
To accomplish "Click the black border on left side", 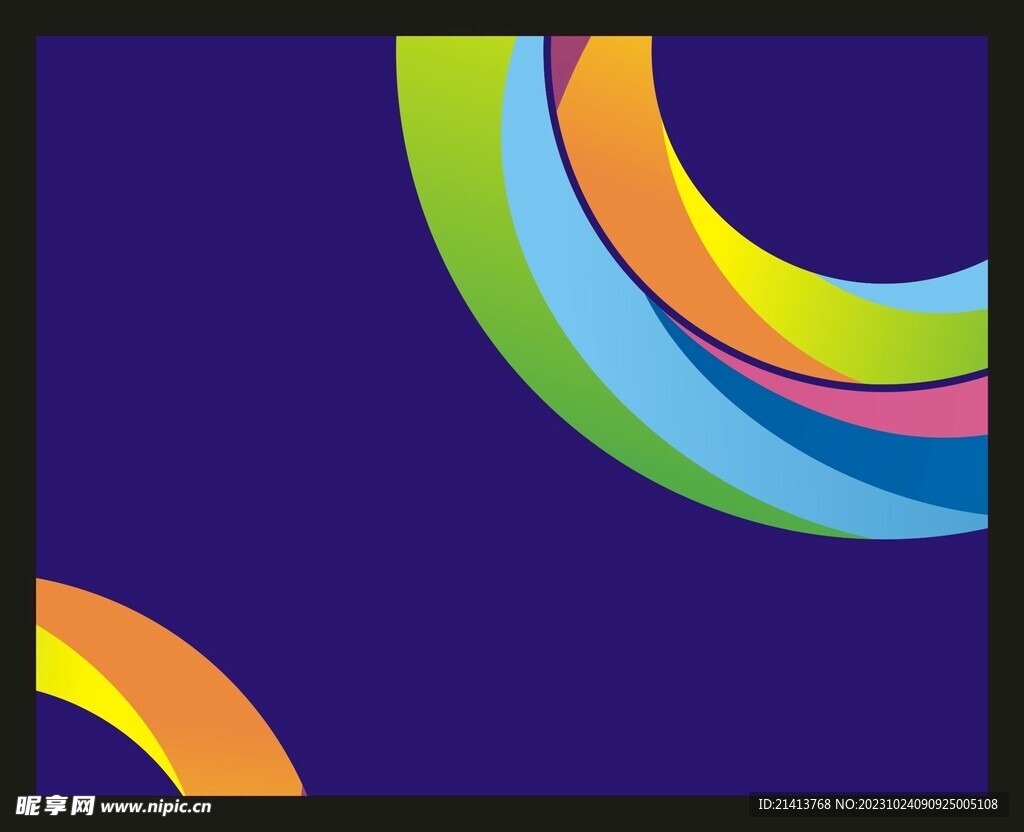I will [17, 400].
